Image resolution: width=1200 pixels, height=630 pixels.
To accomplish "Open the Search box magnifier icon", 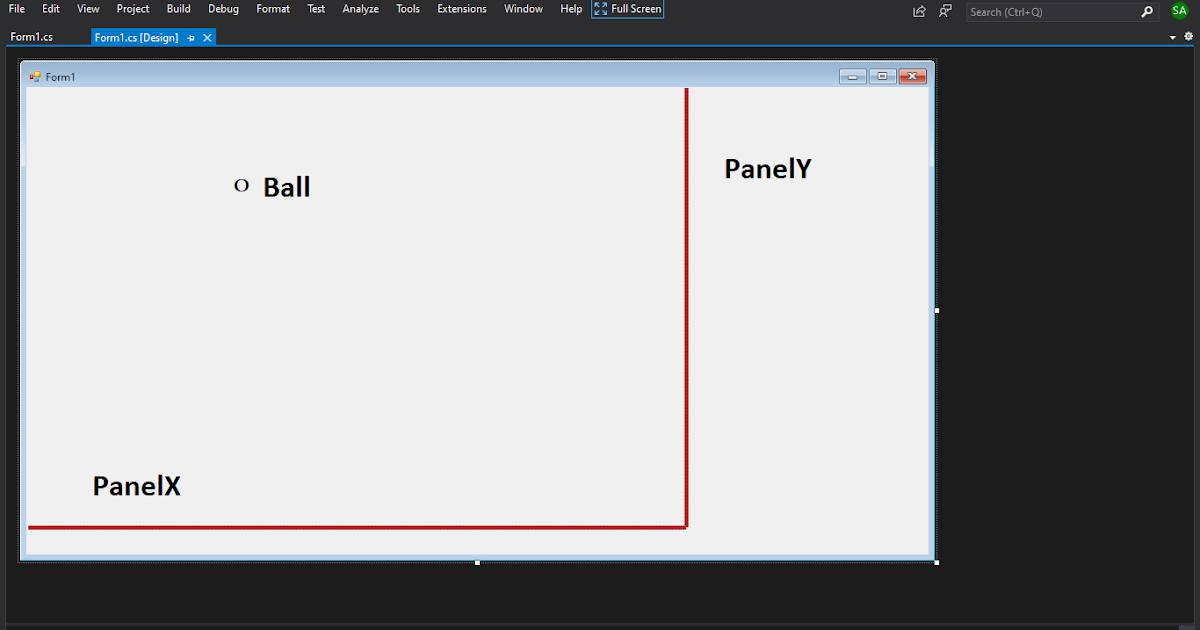I will point(1146,11).
